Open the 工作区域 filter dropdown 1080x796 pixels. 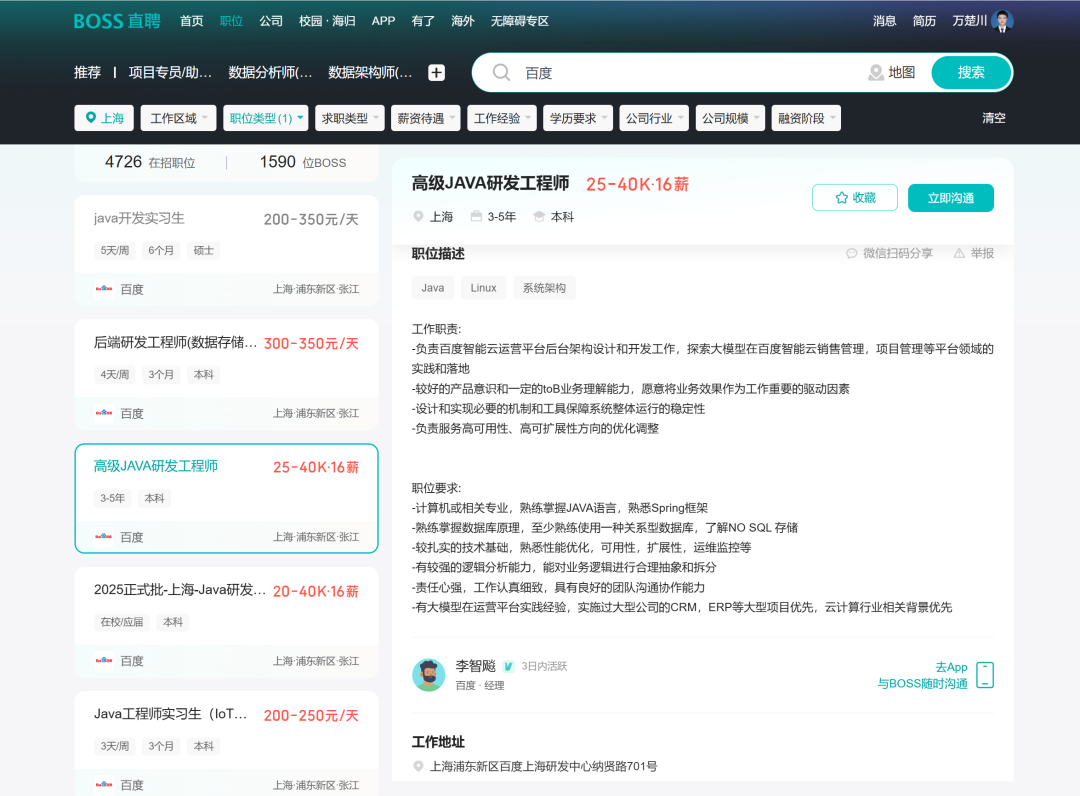178,118
